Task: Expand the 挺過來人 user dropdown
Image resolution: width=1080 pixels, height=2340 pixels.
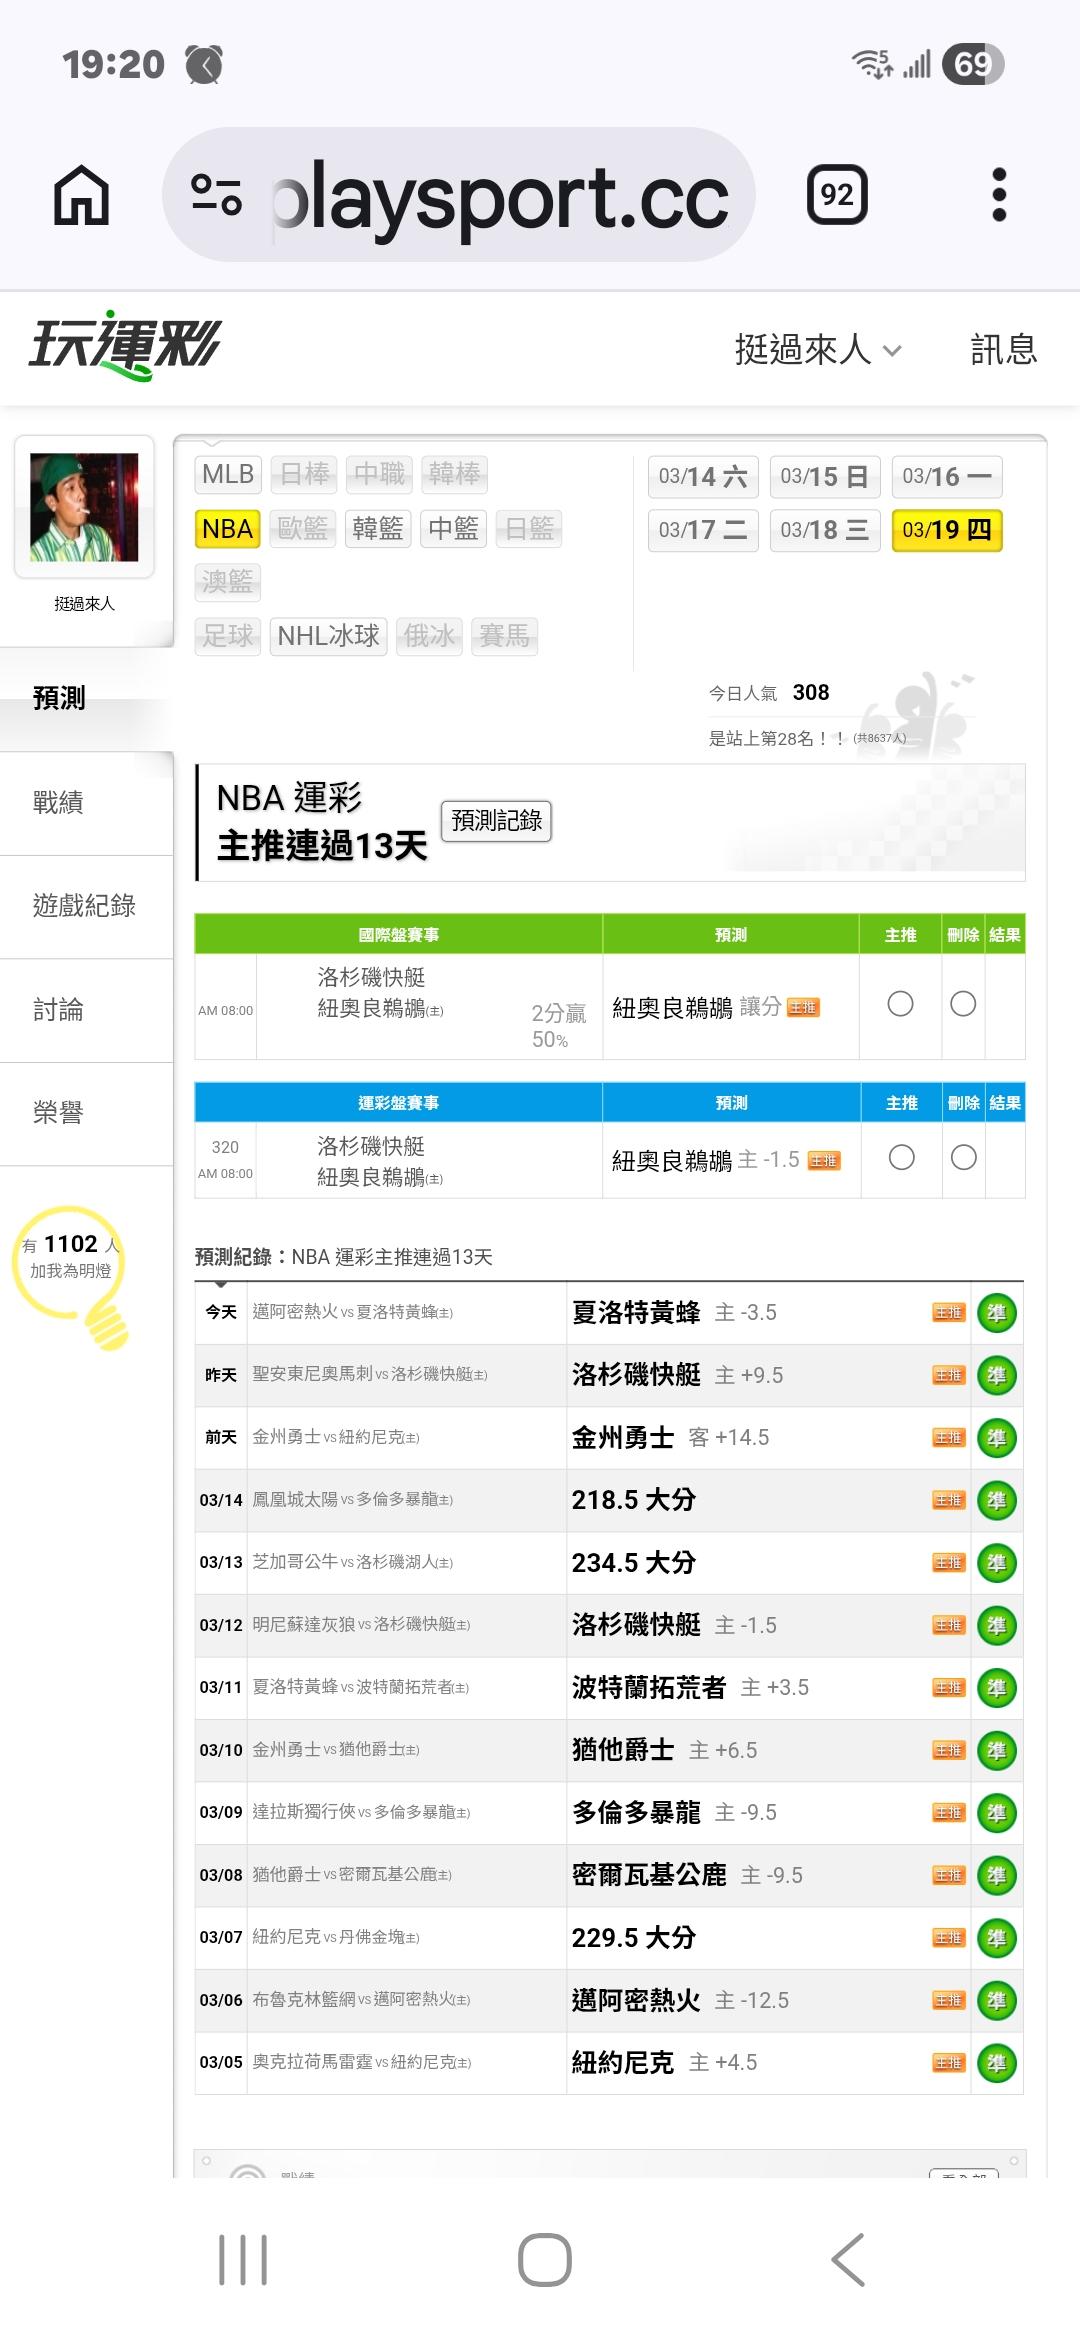Action: coord(817,350)
